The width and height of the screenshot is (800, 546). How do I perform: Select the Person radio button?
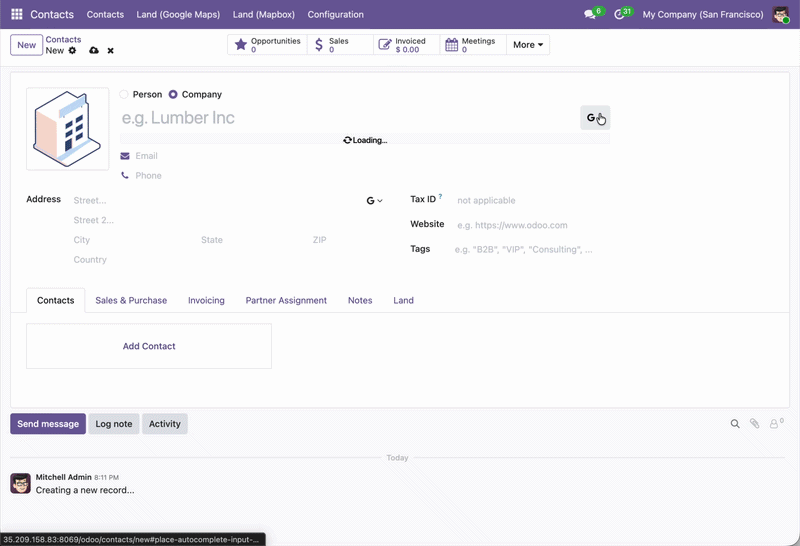point(124,94)
